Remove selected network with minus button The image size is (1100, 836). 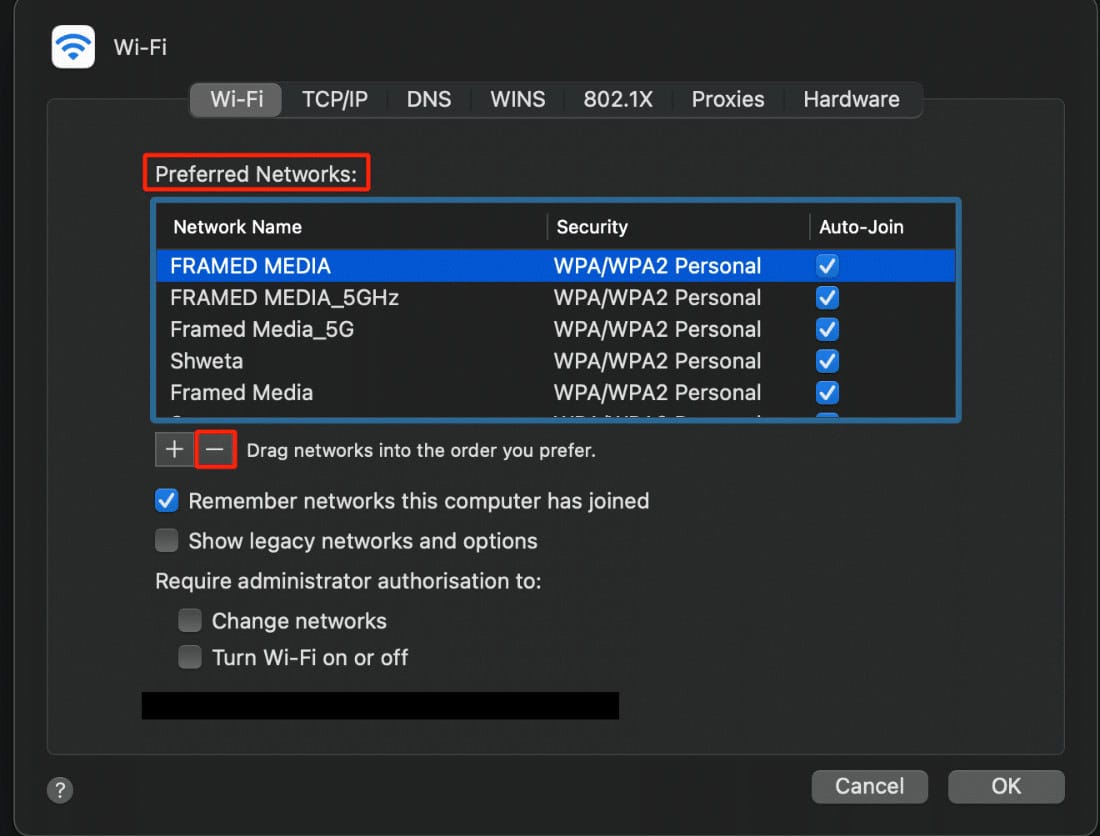point(215,450)
